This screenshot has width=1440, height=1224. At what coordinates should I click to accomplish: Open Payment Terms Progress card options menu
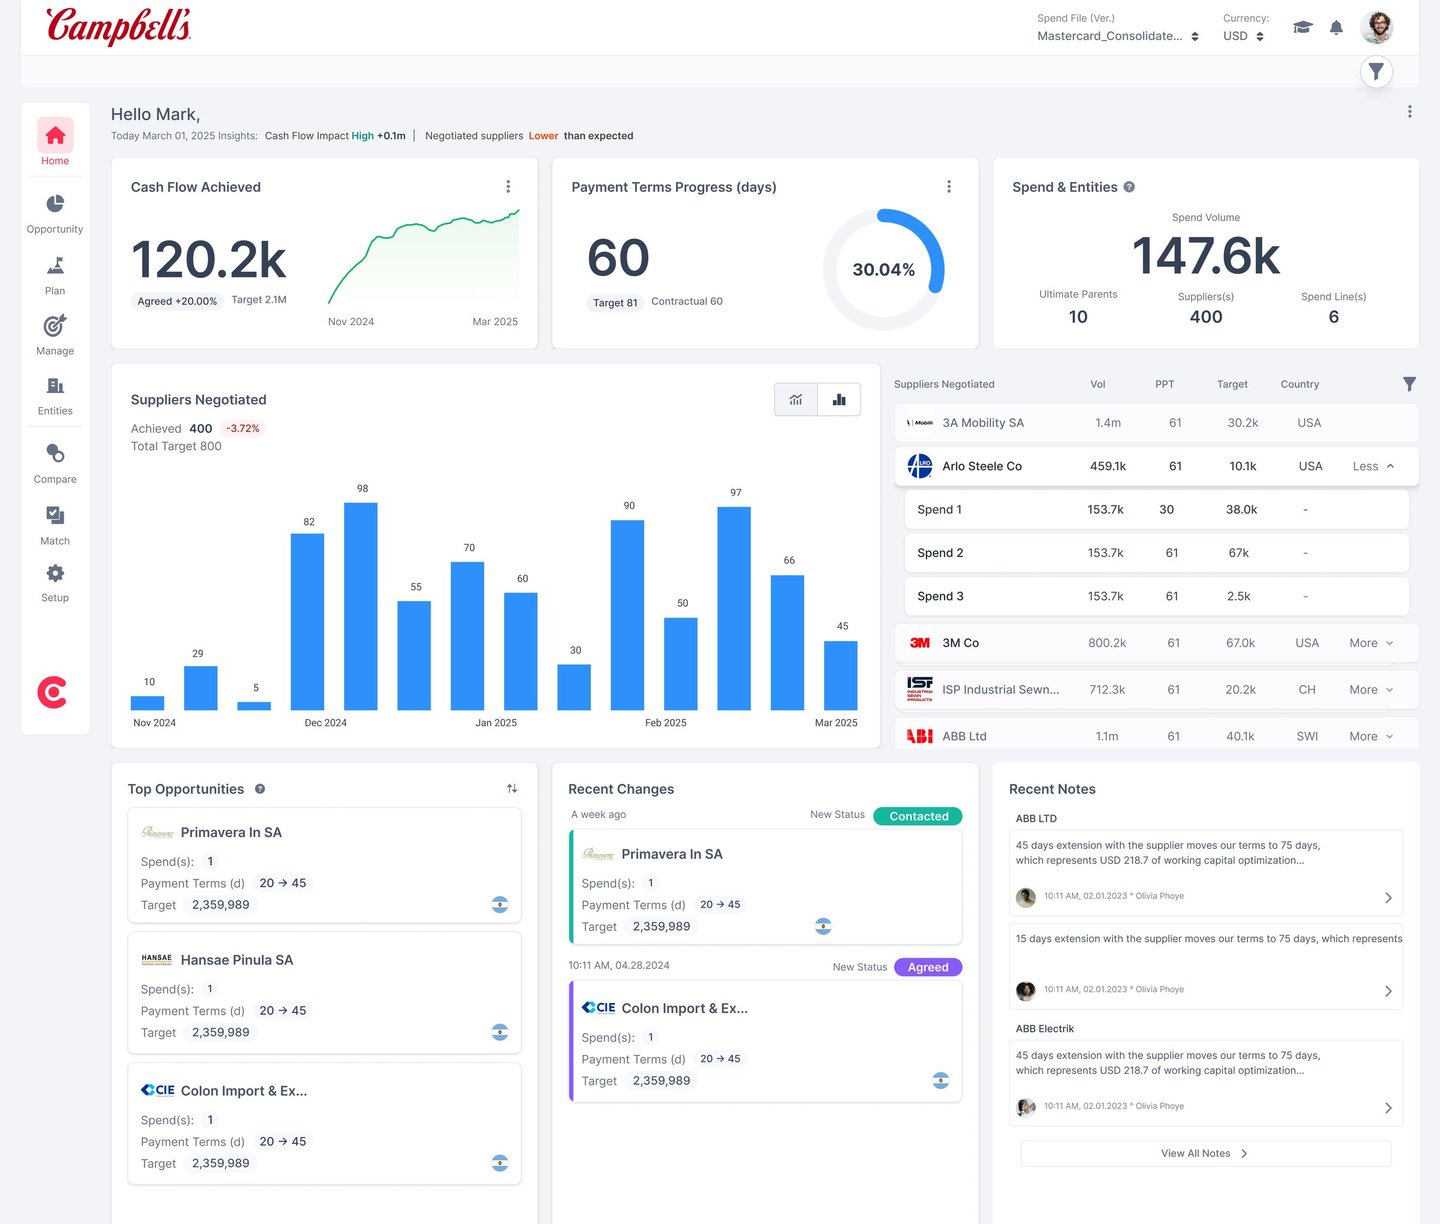tap(949, 187)
